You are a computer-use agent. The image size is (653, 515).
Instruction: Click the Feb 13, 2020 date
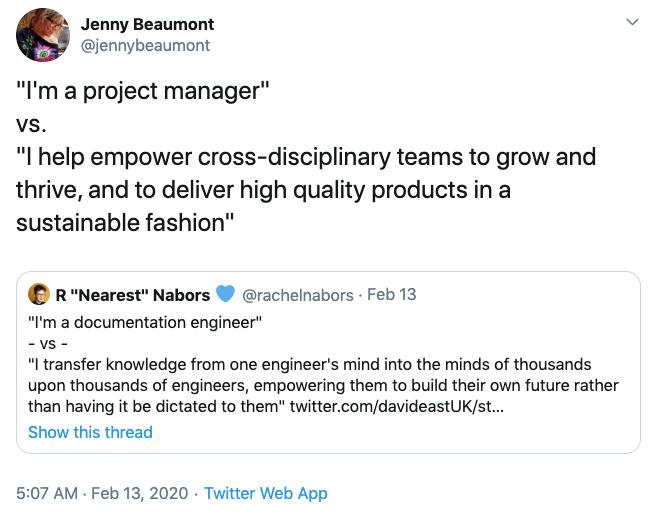(143, 493)
